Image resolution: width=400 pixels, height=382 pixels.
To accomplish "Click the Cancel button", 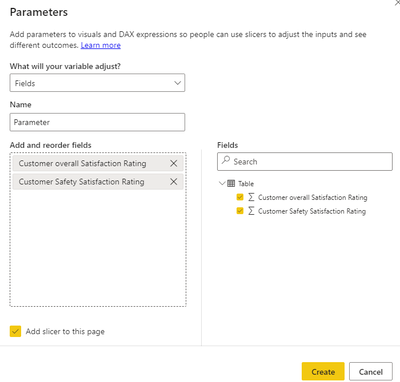I will tap(371, 371).
